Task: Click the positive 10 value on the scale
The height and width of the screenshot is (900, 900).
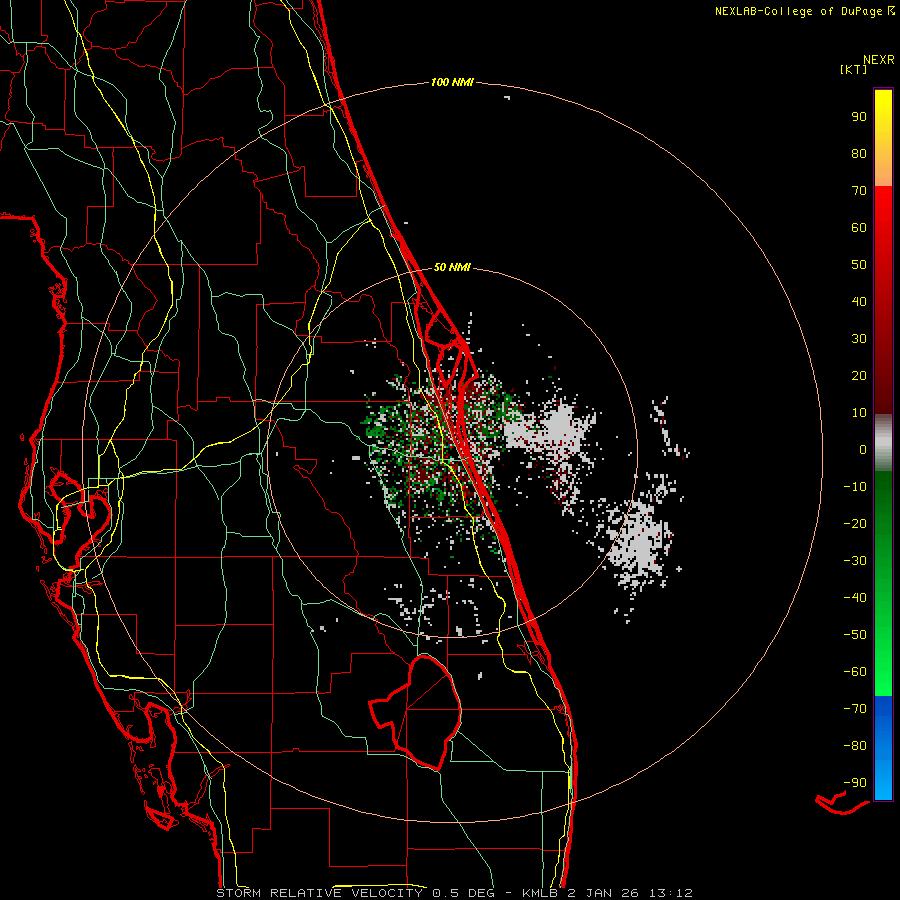Action: point(859,413)
